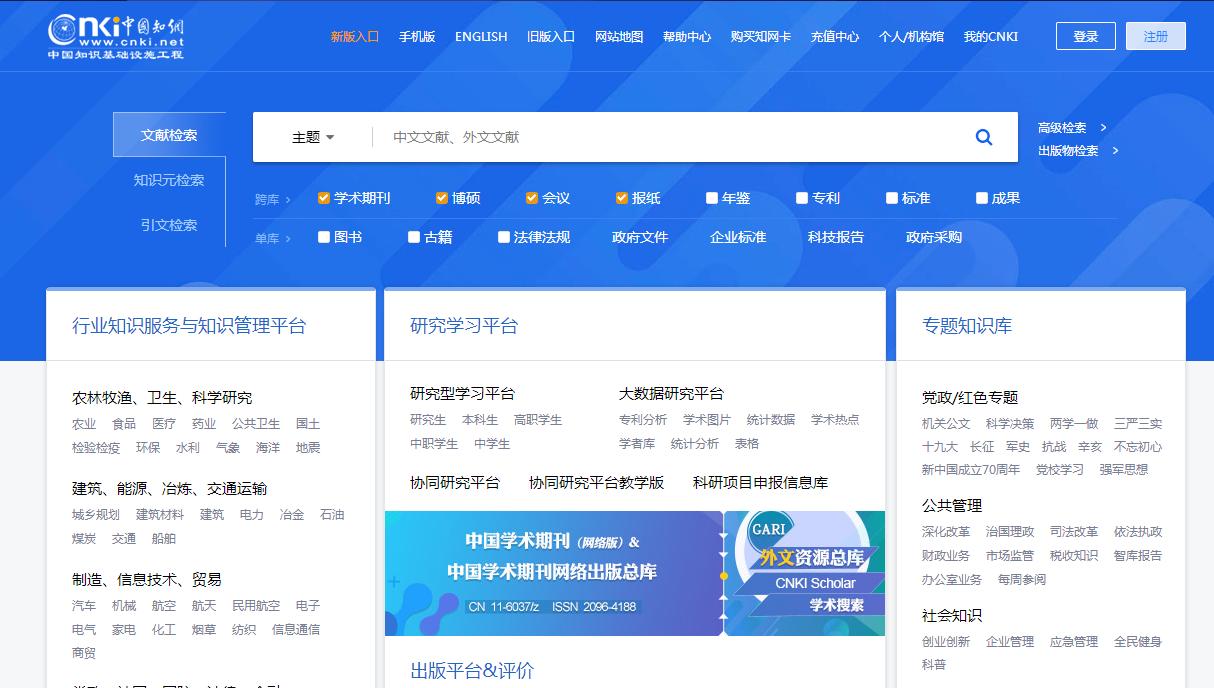Viewport: 1214px width, 688px height.
Task: Open the 行业知识服务与知识管理平台 heading
Action: point(189,326)
